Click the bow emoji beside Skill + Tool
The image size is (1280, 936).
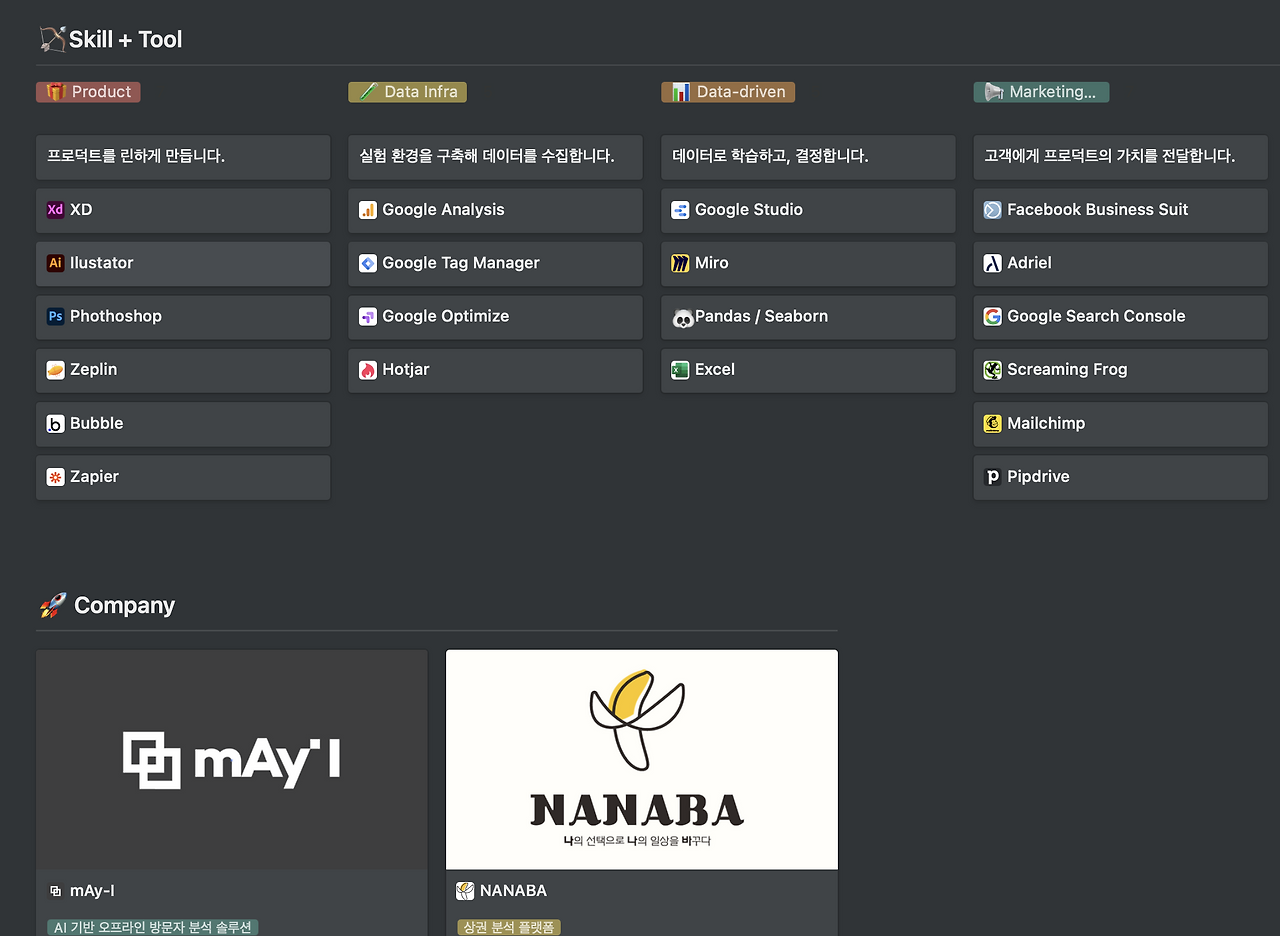coord(52,40)
